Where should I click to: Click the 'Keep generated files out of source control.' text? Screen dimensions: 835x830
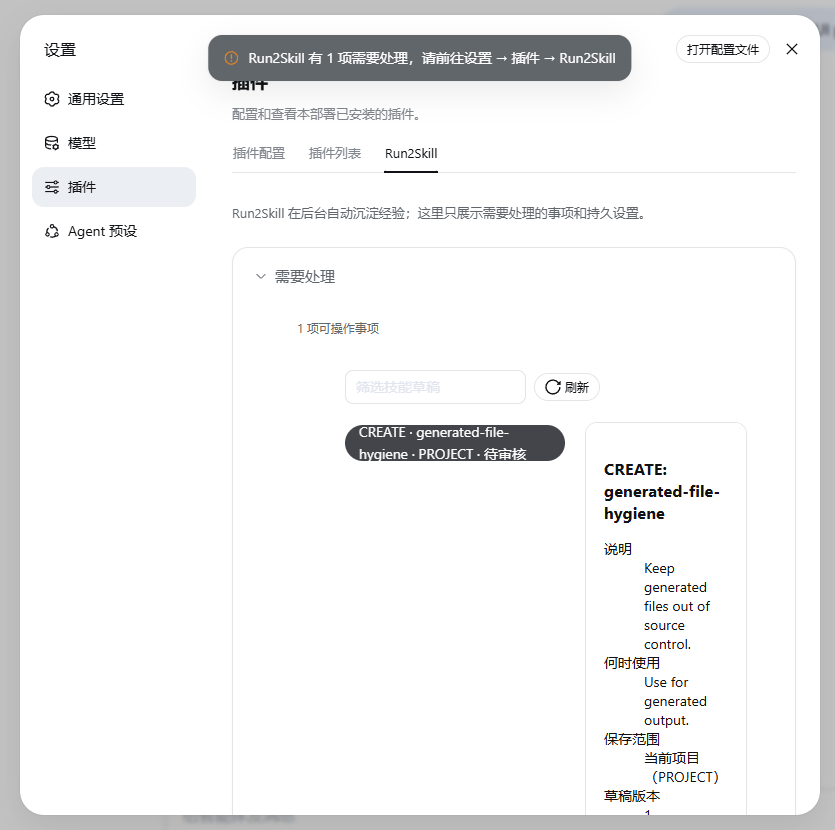pos(676,606)
